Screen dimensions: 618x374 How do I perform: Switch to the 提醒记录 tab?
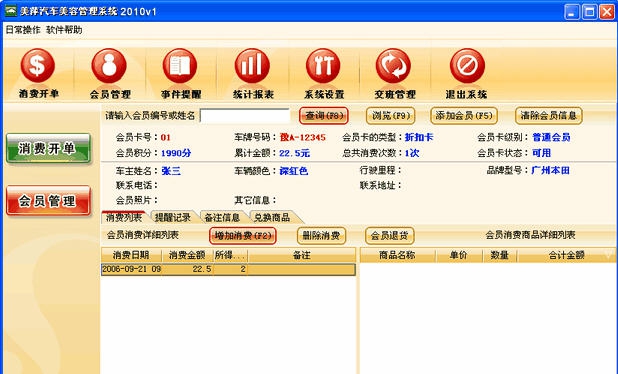(172, 217)
